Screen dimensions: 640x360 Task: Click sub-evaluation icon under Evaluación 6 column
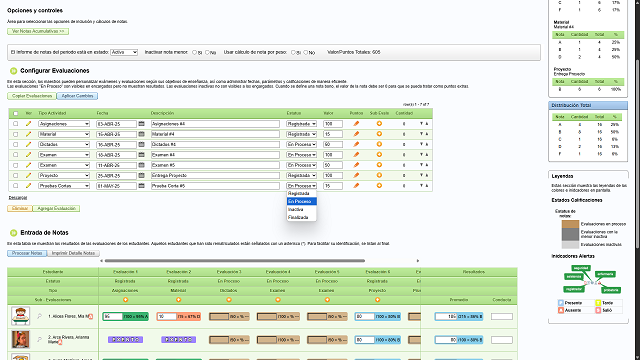[x=378, y=300]
